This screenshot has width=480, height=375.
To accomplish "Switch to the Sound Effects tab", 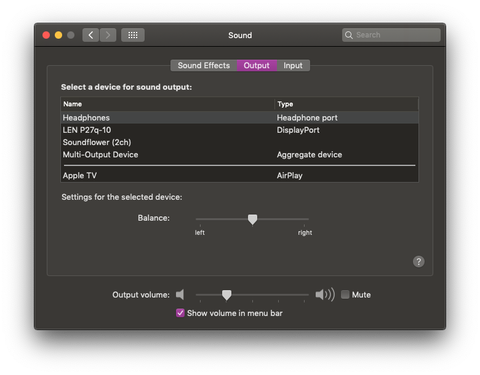I will 204,65.
